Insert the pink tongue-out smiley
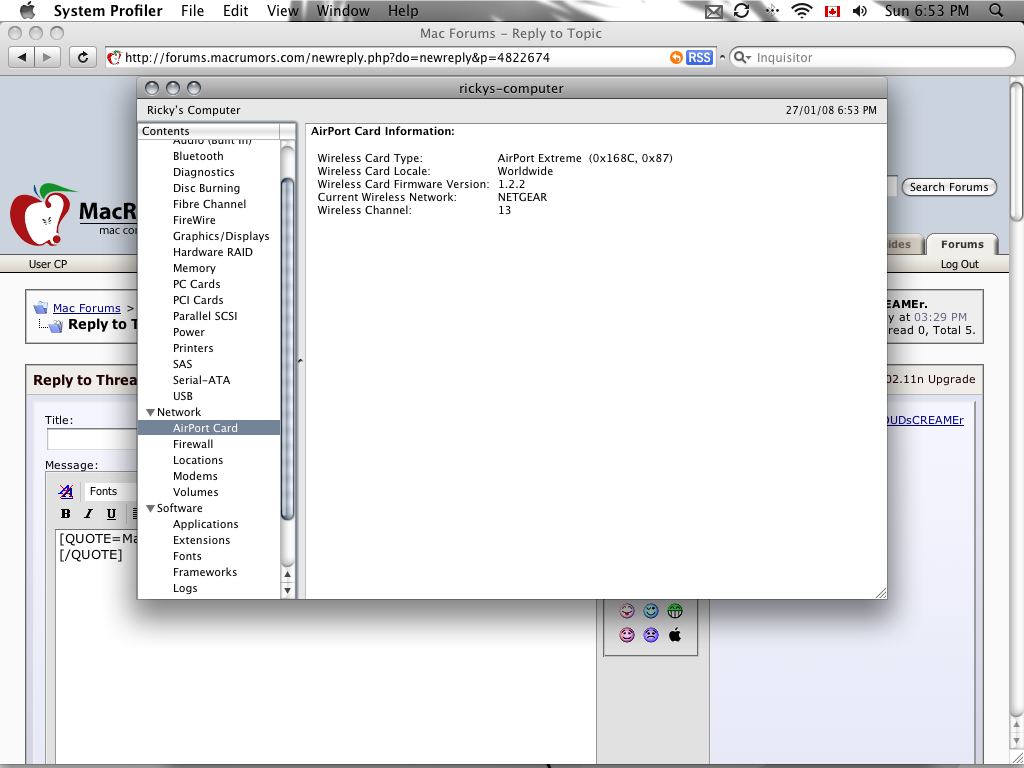 [x=627, y=611]
